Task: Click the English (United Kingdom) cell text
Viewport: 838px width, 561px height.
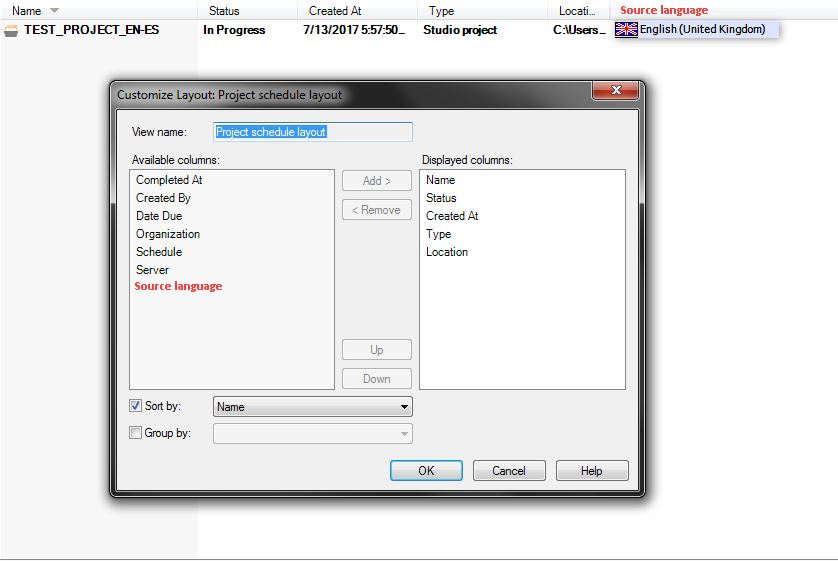Action: click(702, 29)
